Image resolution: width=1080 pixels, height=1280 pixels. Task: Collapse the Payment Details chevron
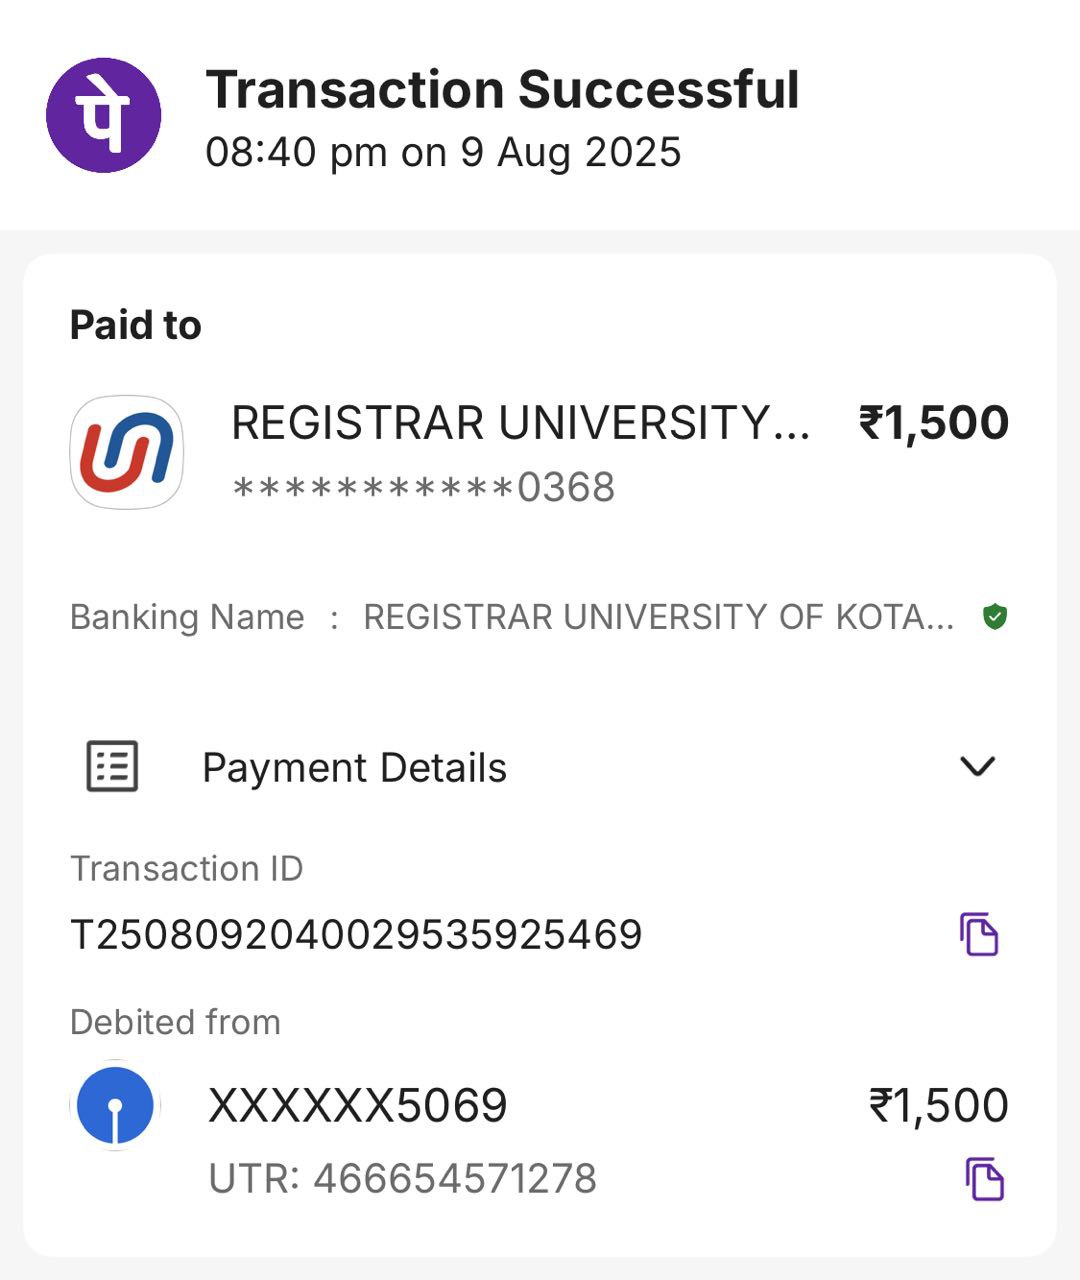click(x=977, y=767)
